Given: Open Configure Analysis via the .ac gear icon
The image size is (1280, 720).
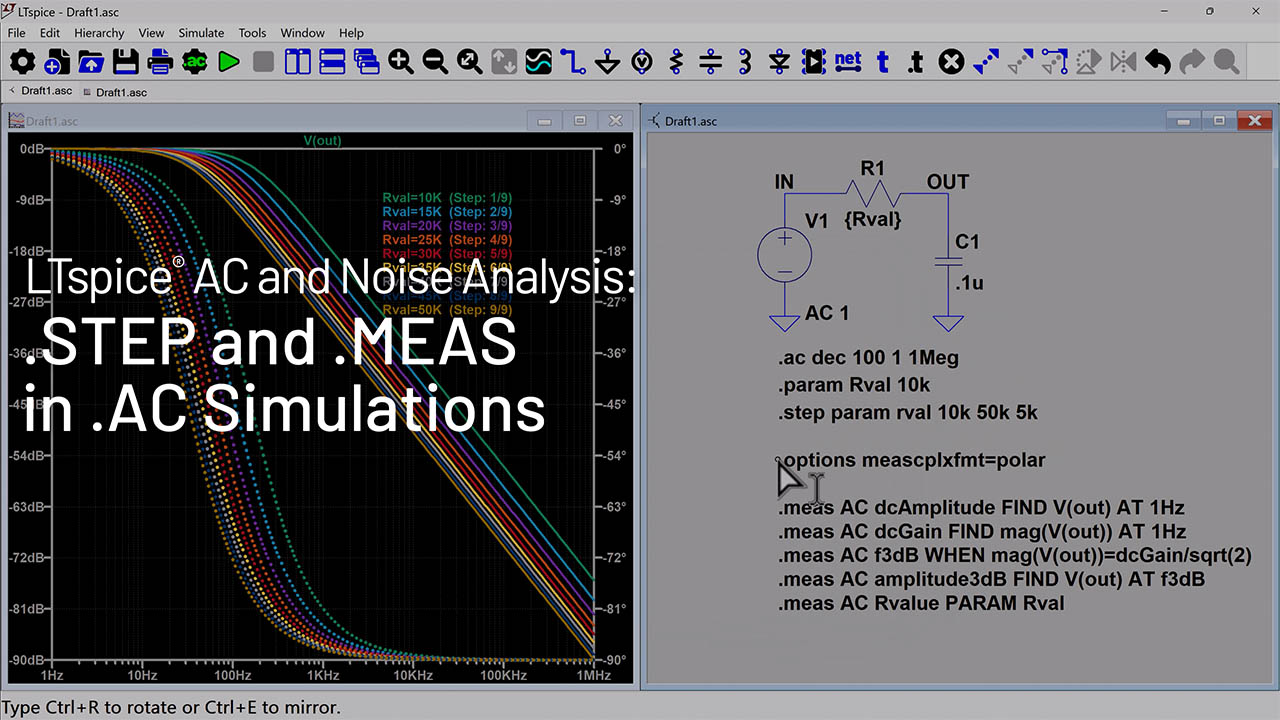Looking at the screenshot, I should click(194, 62).
